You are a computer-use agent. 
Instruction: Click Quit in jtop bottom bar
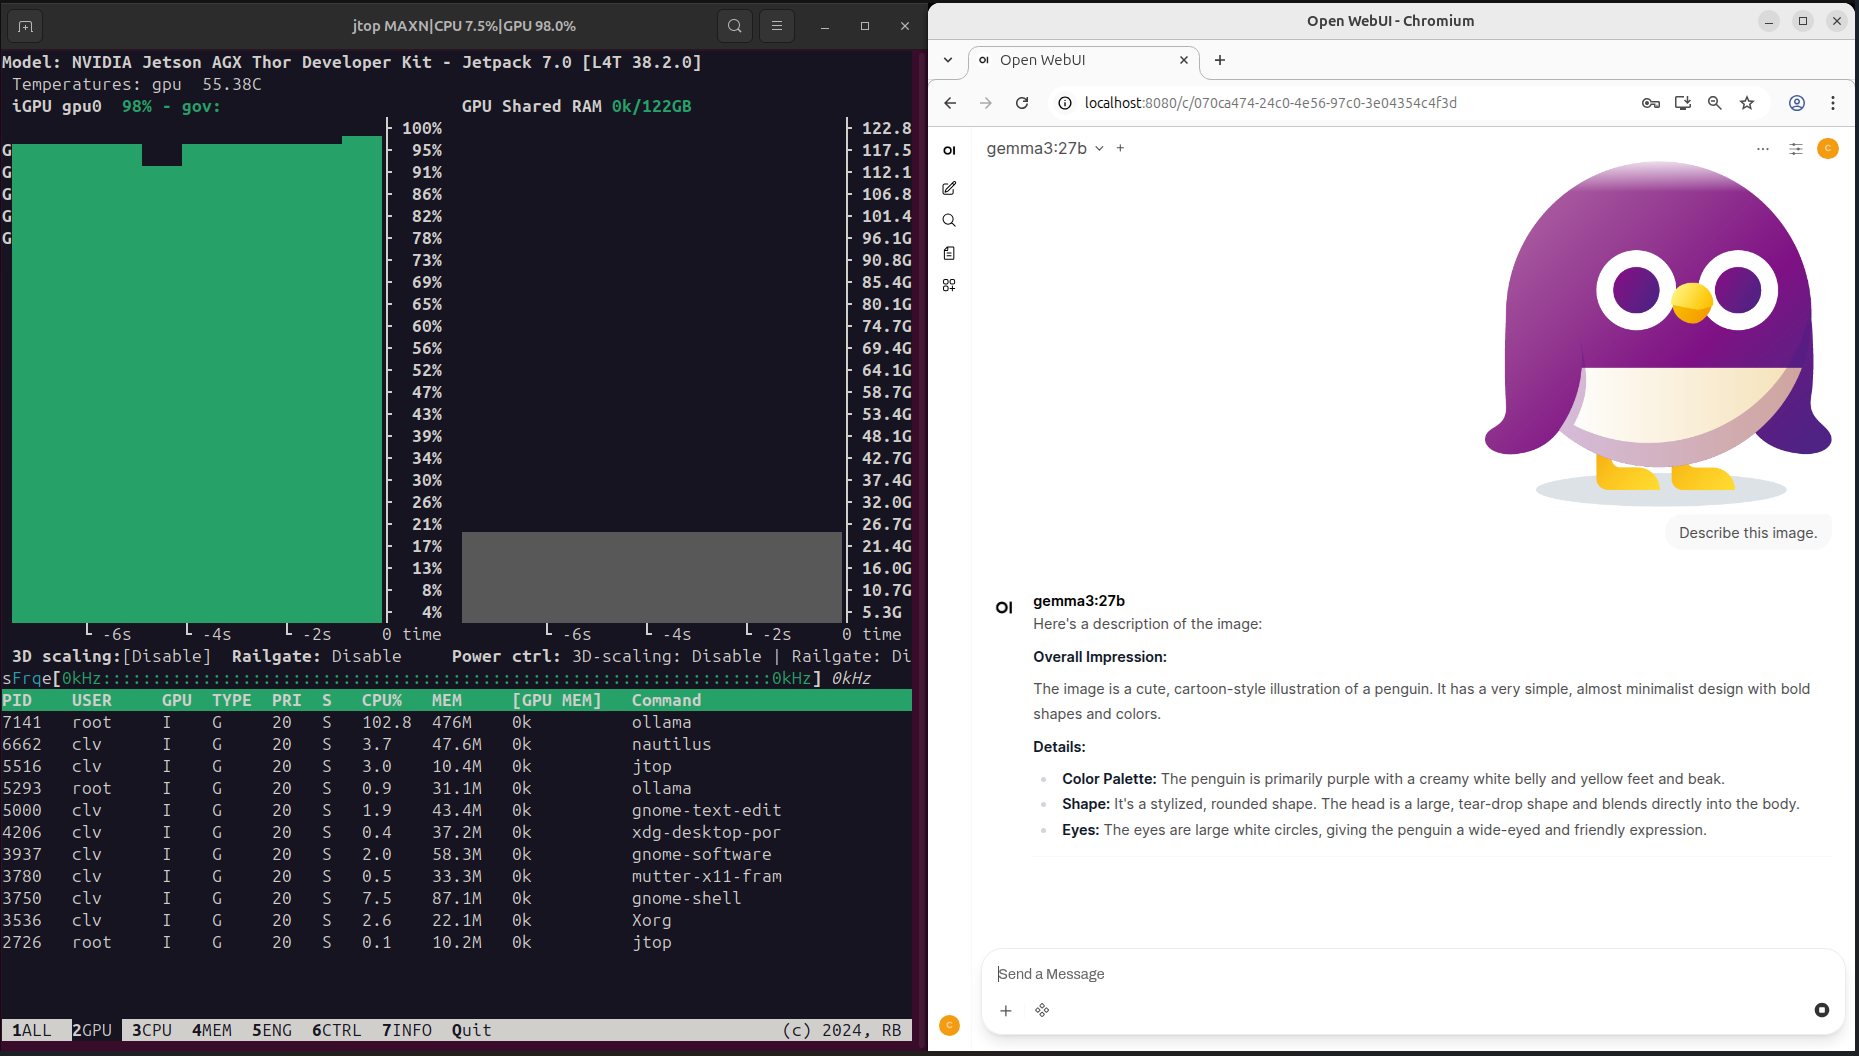click(471, 1030)
